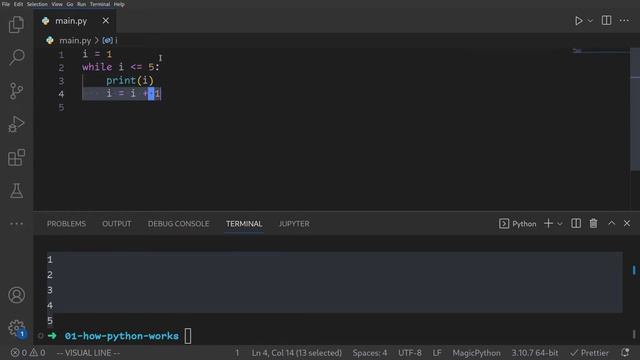Click line number 1 in gutter

(x=61, y=54)
